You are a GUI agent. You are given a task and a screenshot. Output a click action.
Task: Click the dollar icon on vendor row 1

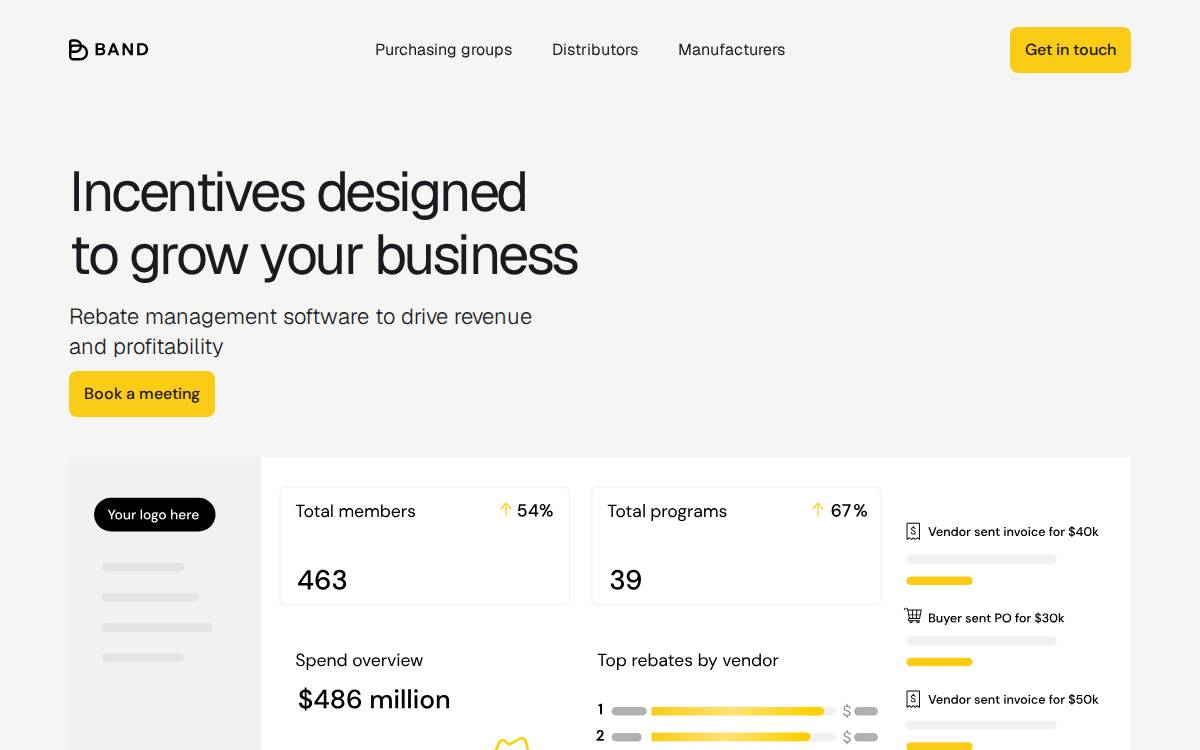pyautogui.click(x=847, y=711)
